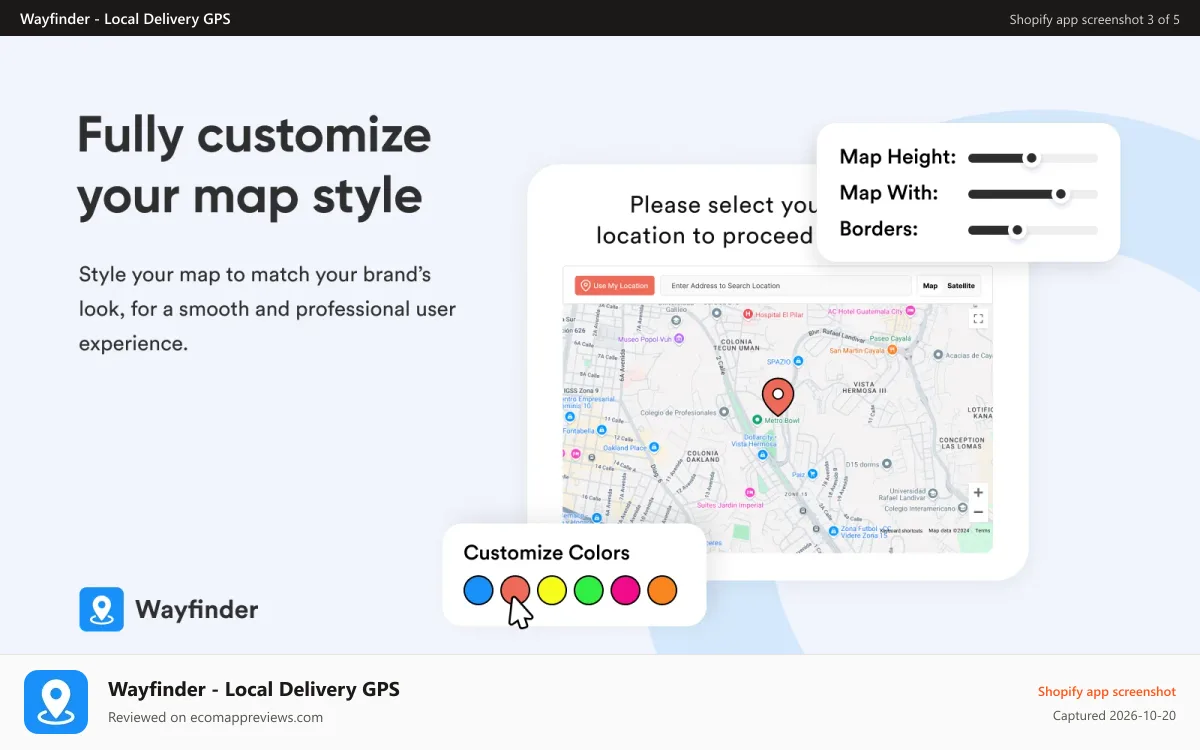Click the red location pin on map
The image size is (1200, 750).
pyautogui.click(x=778, y=397)
